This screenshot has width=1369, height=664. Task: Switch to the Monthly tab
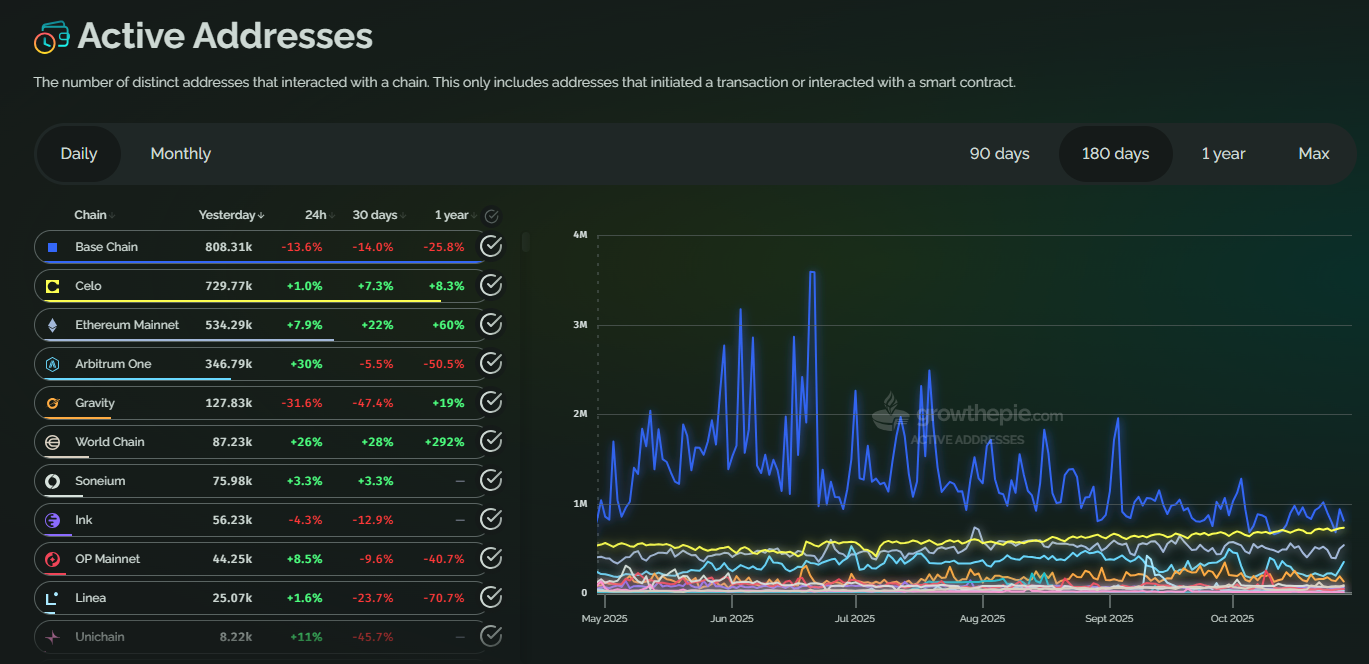180,154
